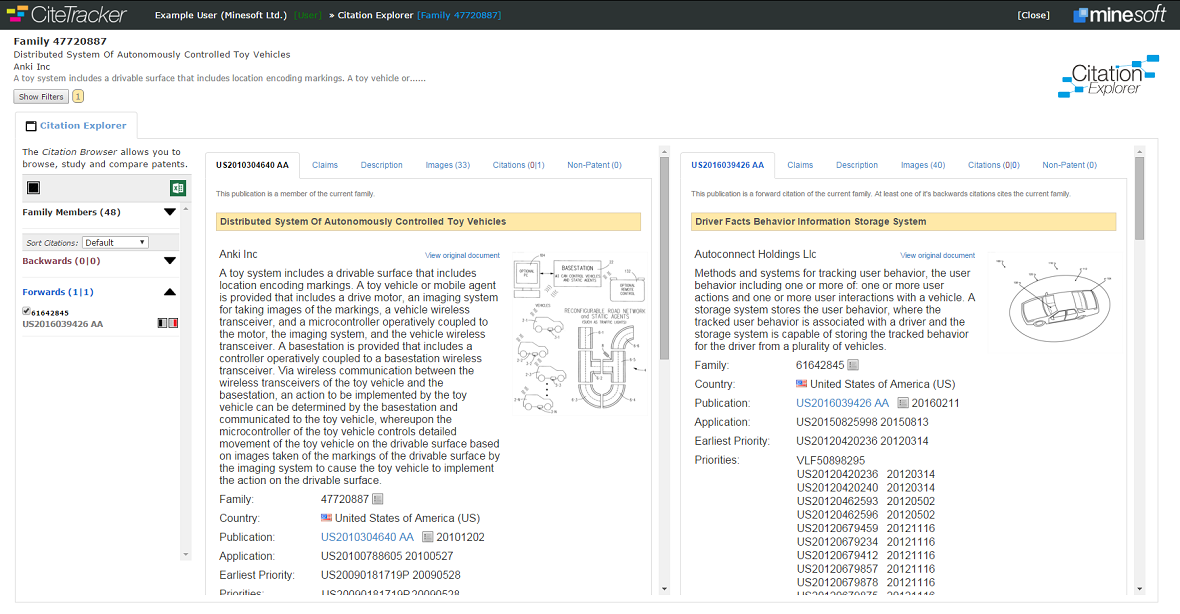
Task: Click the US flag icon in Autoconnect panel
Action: click(x=801, y=384)
